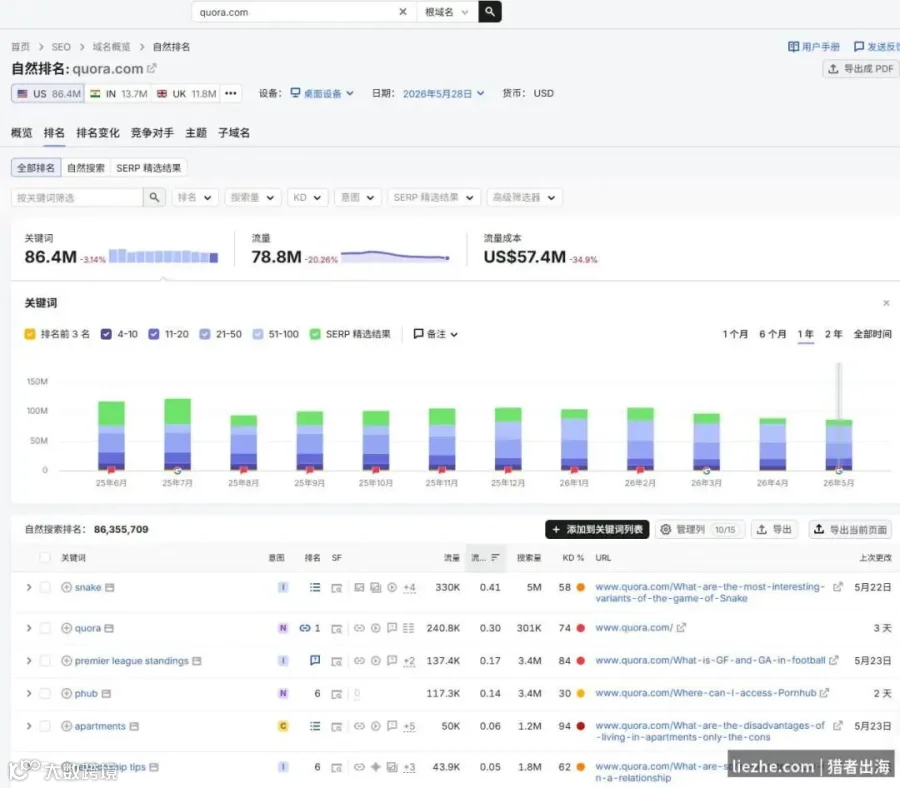900x788 pixels.
Task: Close the keywords chart panel
Action: (x=886, y=302)
